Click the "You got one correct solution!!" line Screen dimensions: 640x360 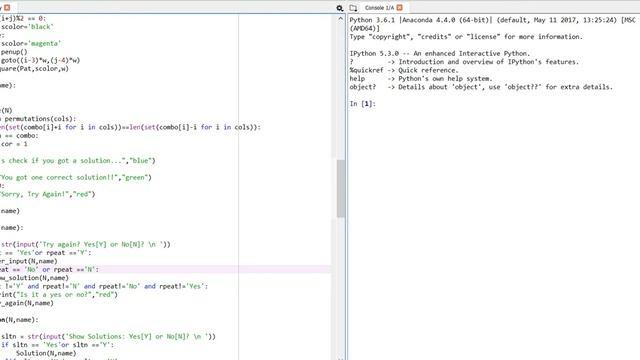click(x=76, y=177)
